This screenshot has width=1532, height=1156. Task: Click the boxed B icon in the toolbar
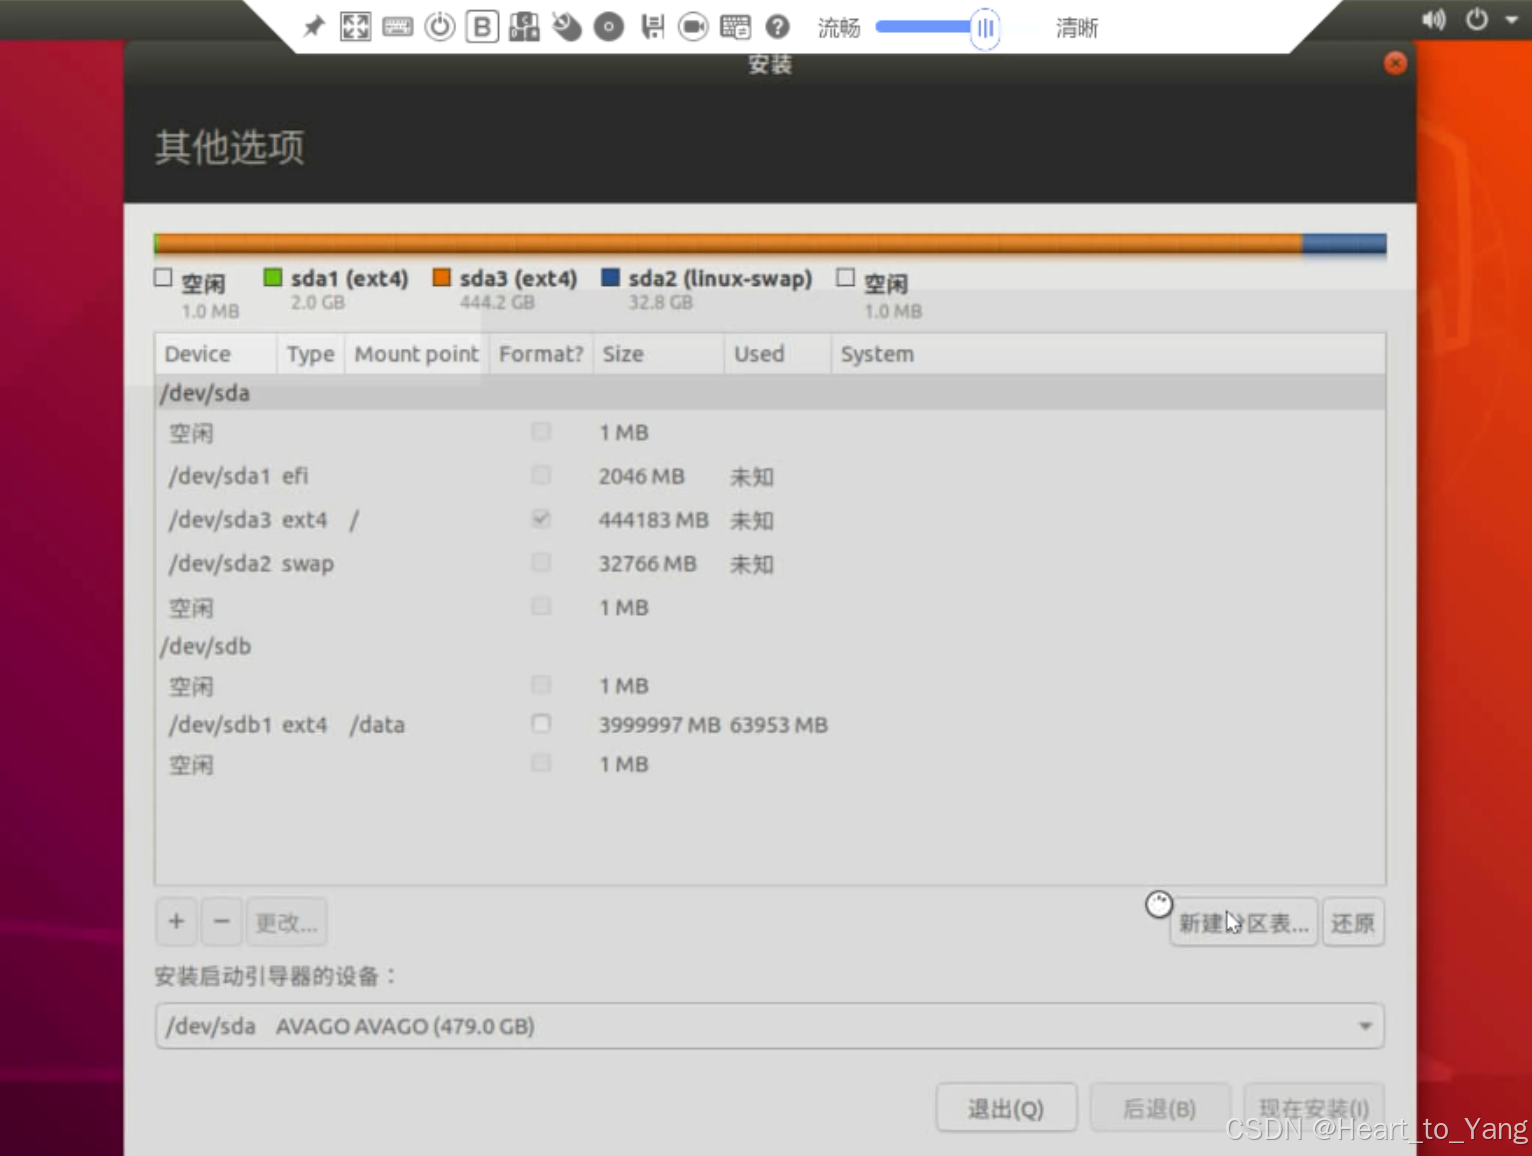click(x=482, y=27)
